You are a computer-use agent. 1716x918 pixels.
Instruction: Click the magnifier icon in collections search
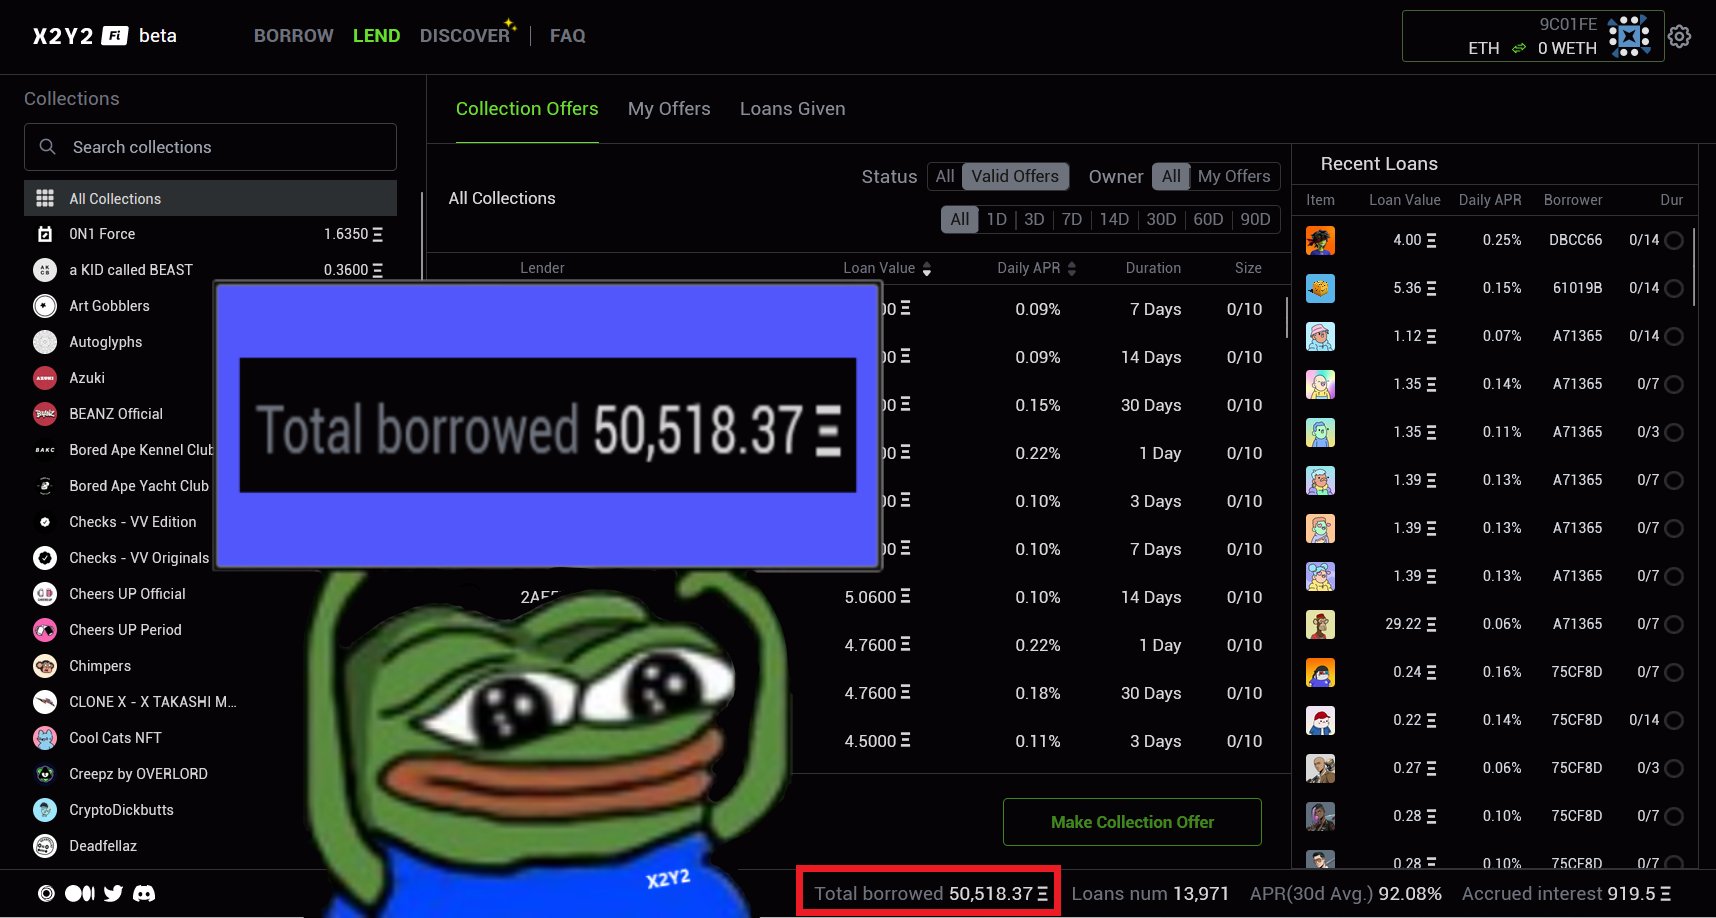coord(47,147)
